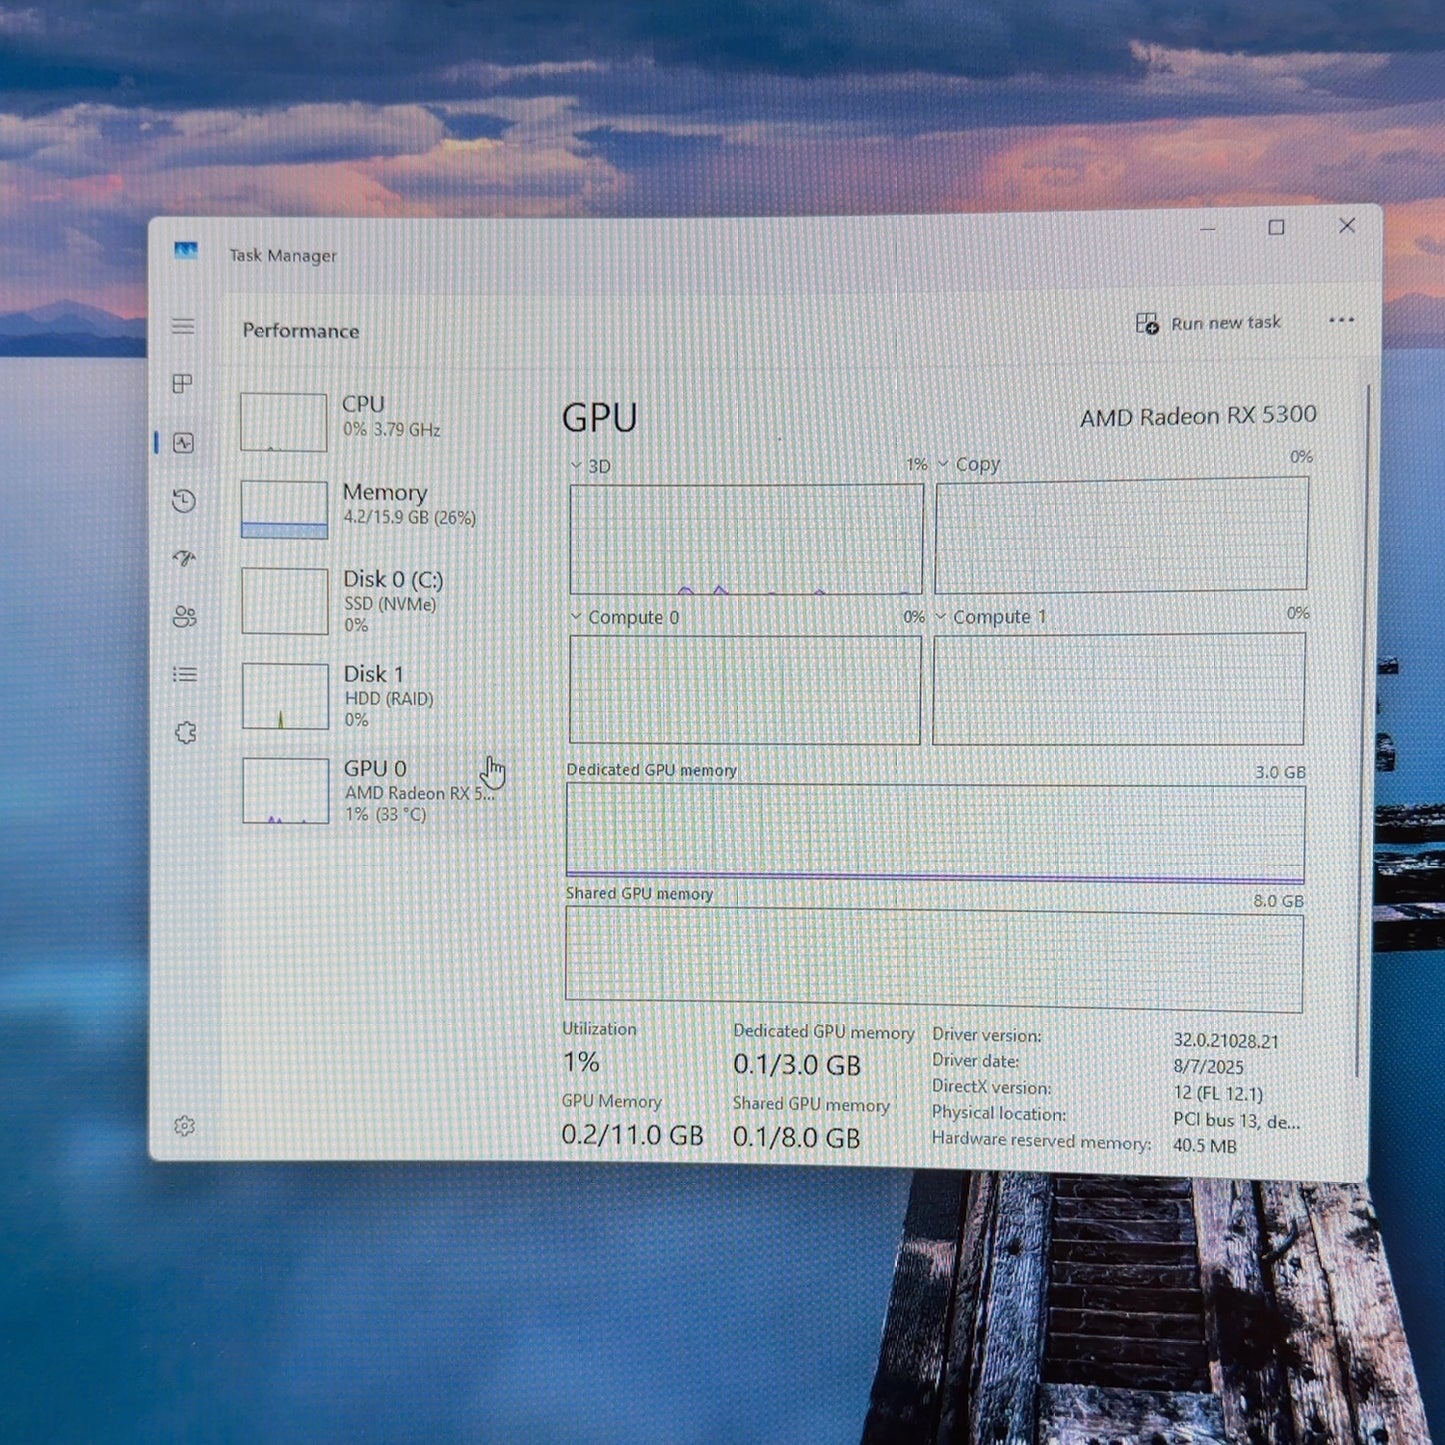Click the Utilization 1% value
This screenshot has width=1445, height=1445.
click(x=581, y=1062)
